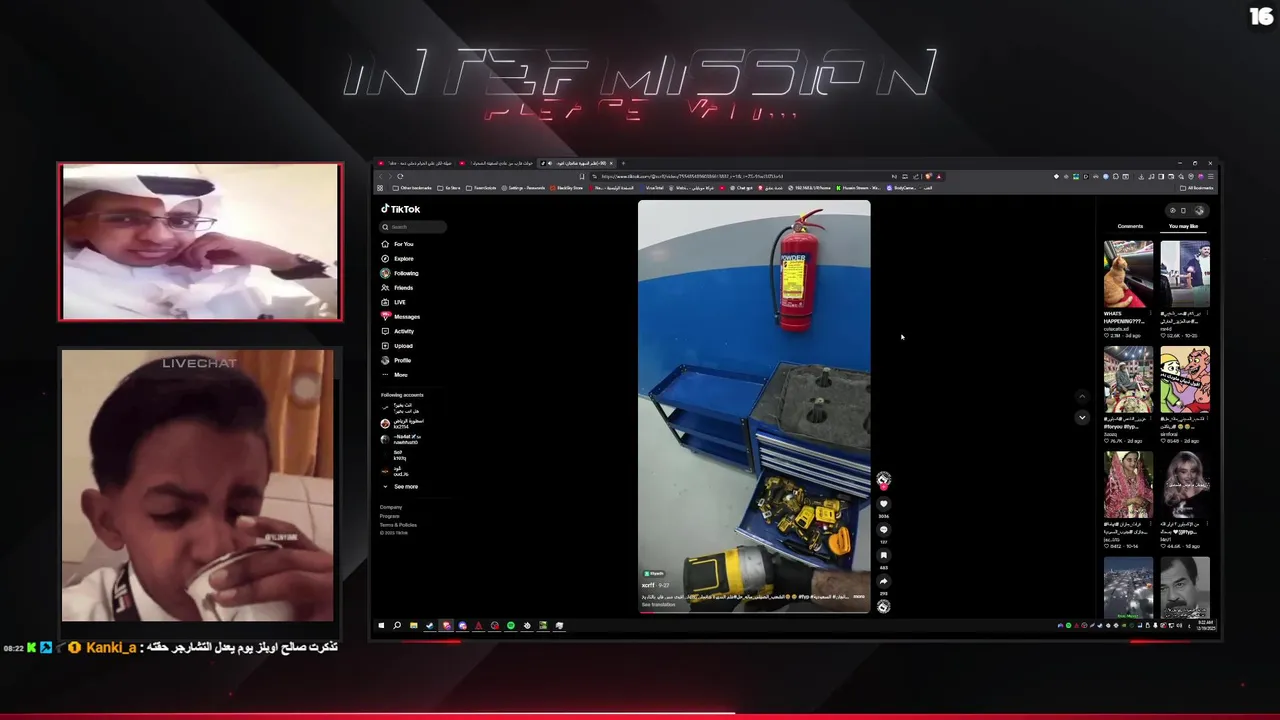This screenshot has height=720, width=1280.
Task: Close the active TikTok browser tab
Action: coord(613,163)
